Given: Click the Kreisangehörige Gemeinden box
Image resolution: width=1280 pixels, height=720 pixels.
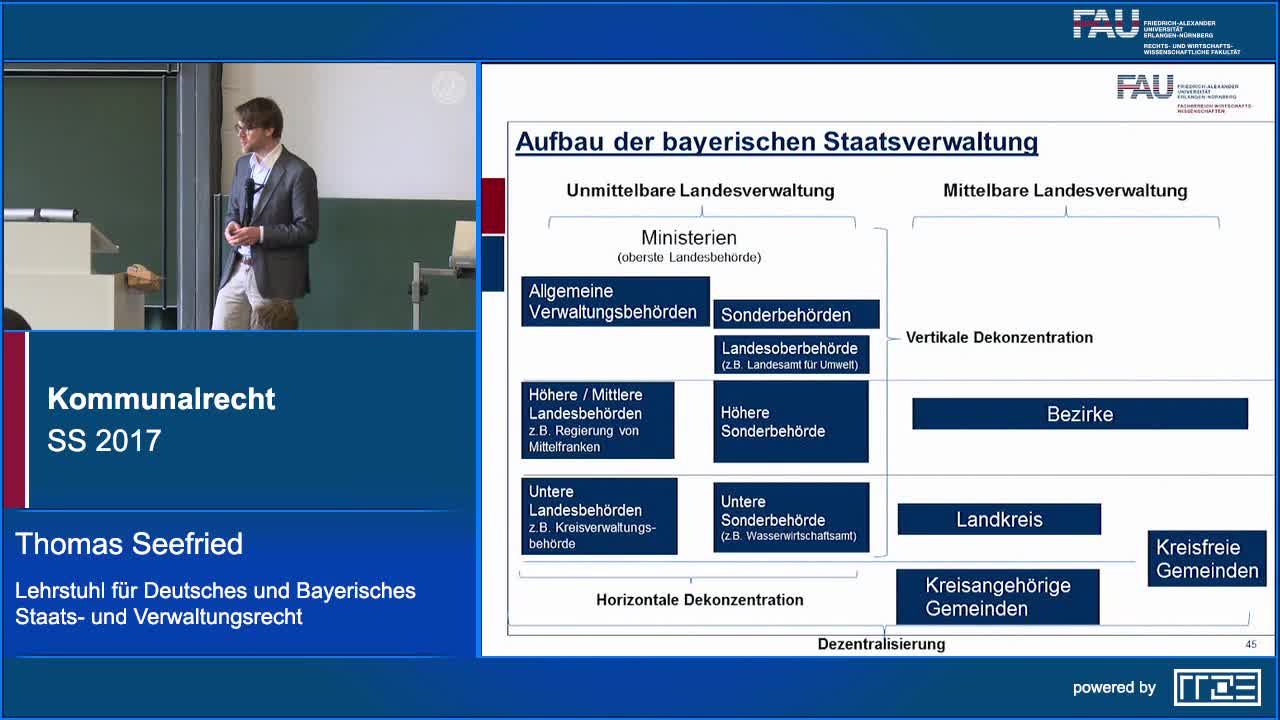Looking at the screenshot, I should click(x=997, y=597).
